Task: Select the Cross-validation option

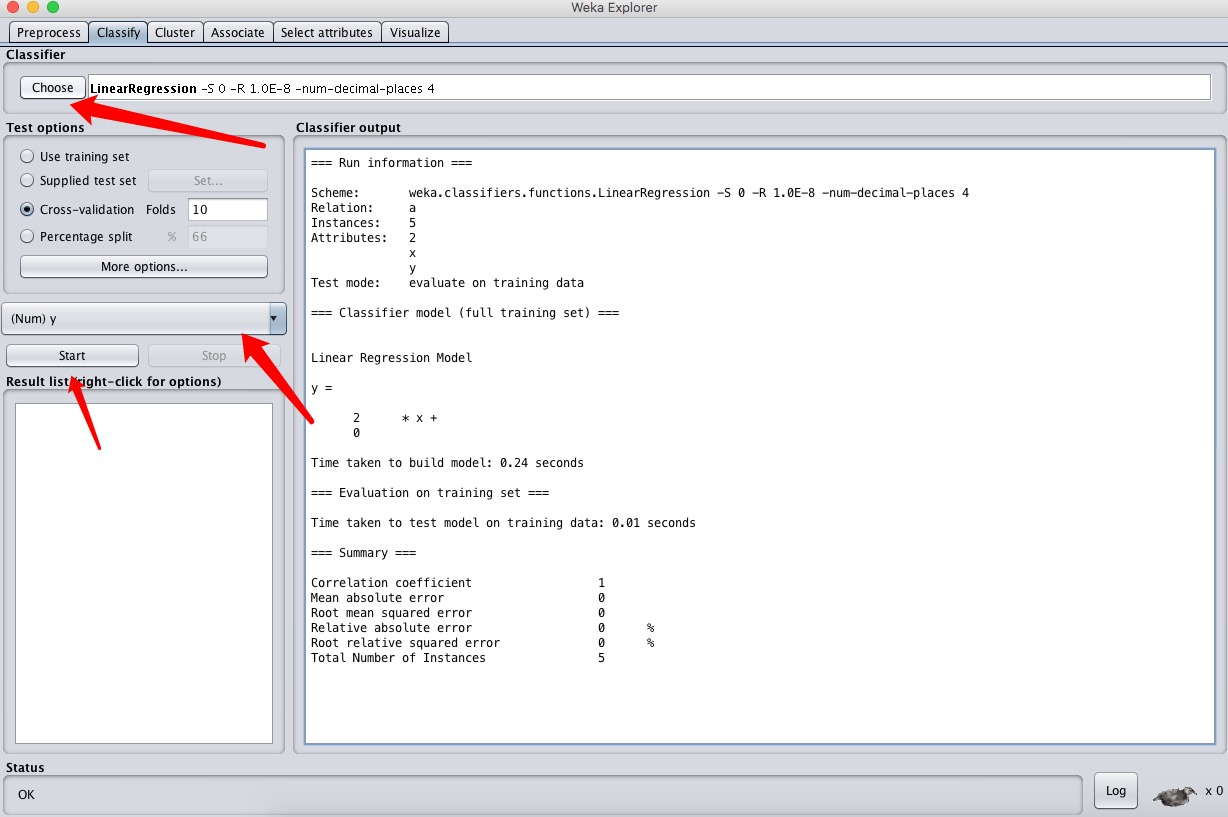Action: 77,210
